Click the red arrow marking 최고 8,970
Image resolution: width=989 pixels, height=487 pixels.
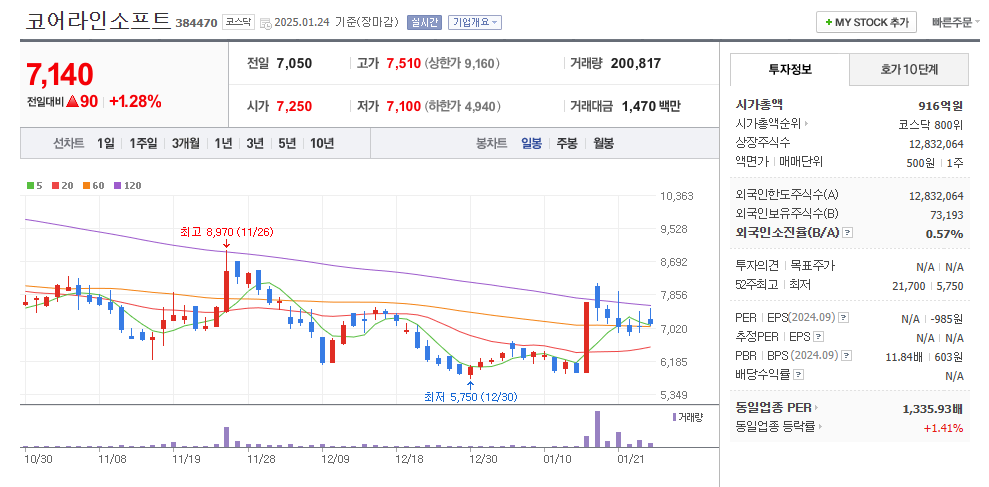coord(226,244)
